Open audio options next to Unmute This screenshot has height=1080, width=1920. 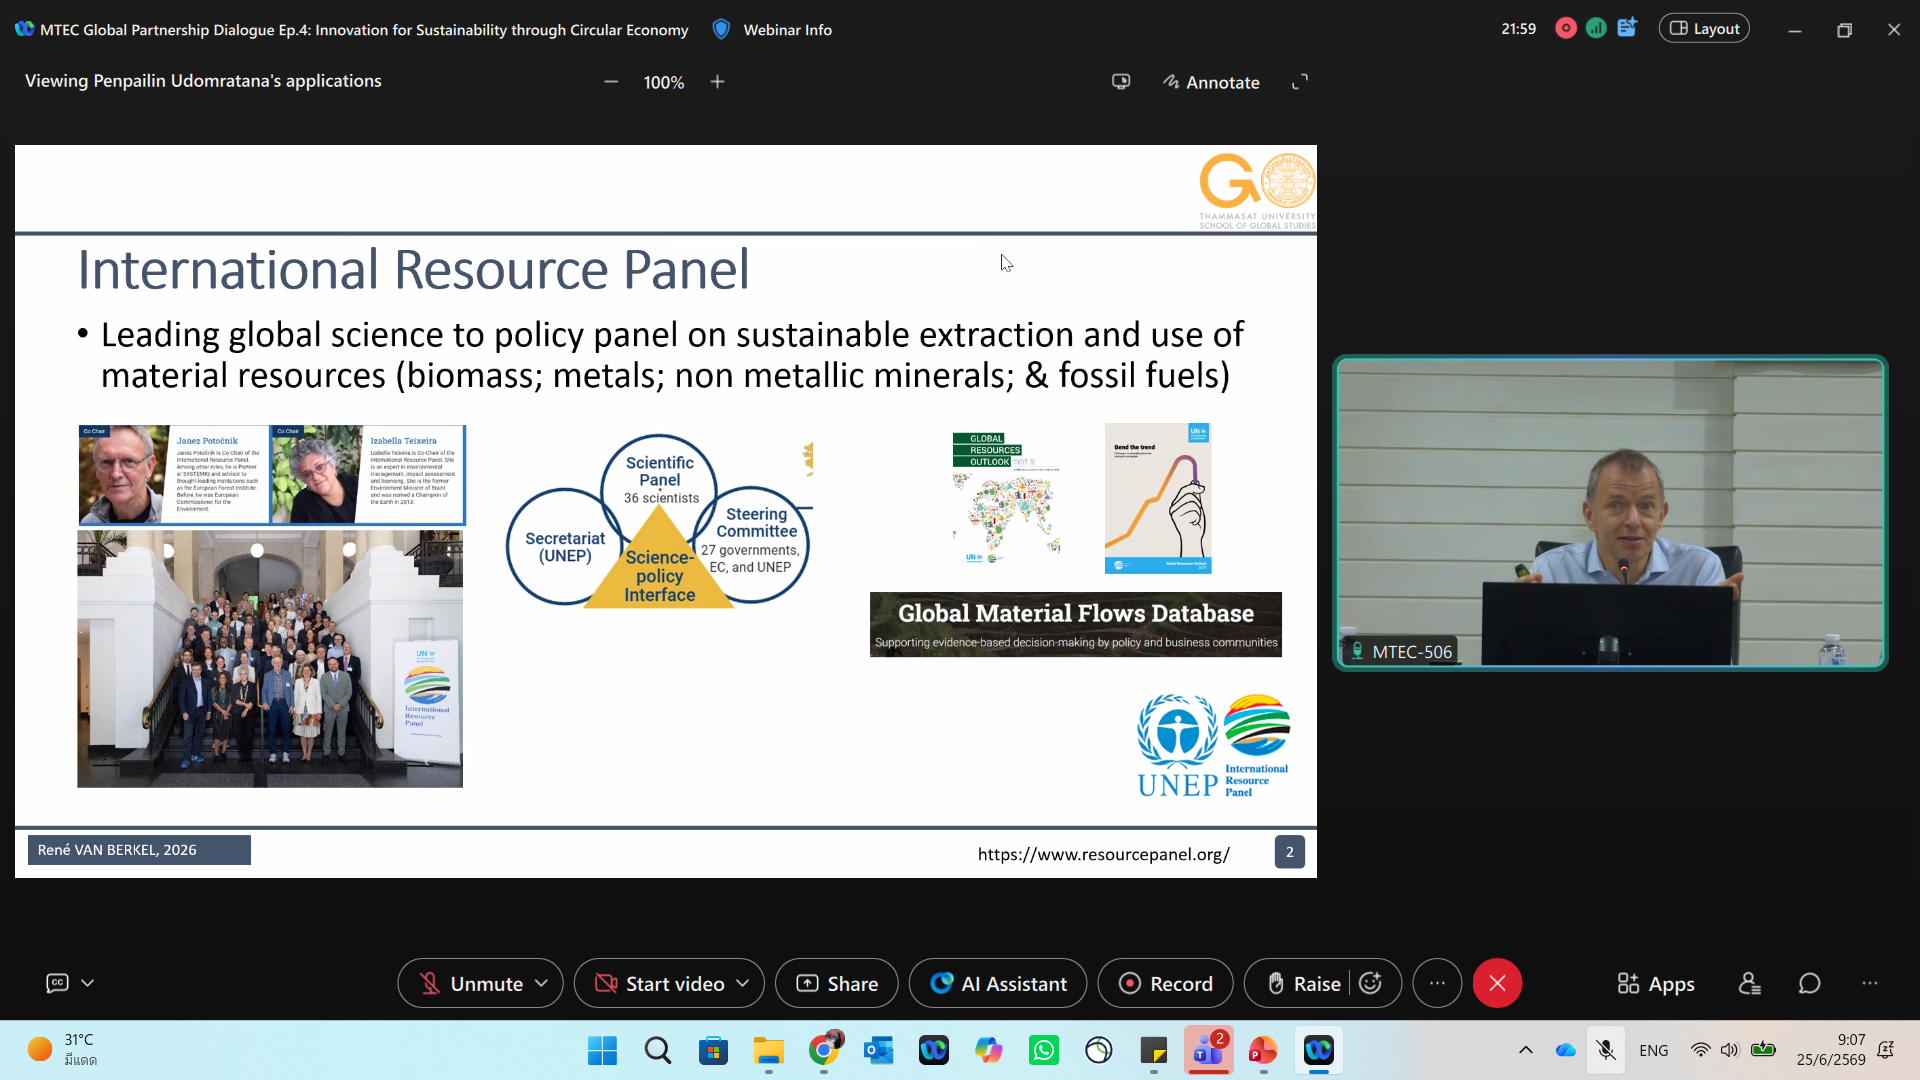click(x=542, y=984)
